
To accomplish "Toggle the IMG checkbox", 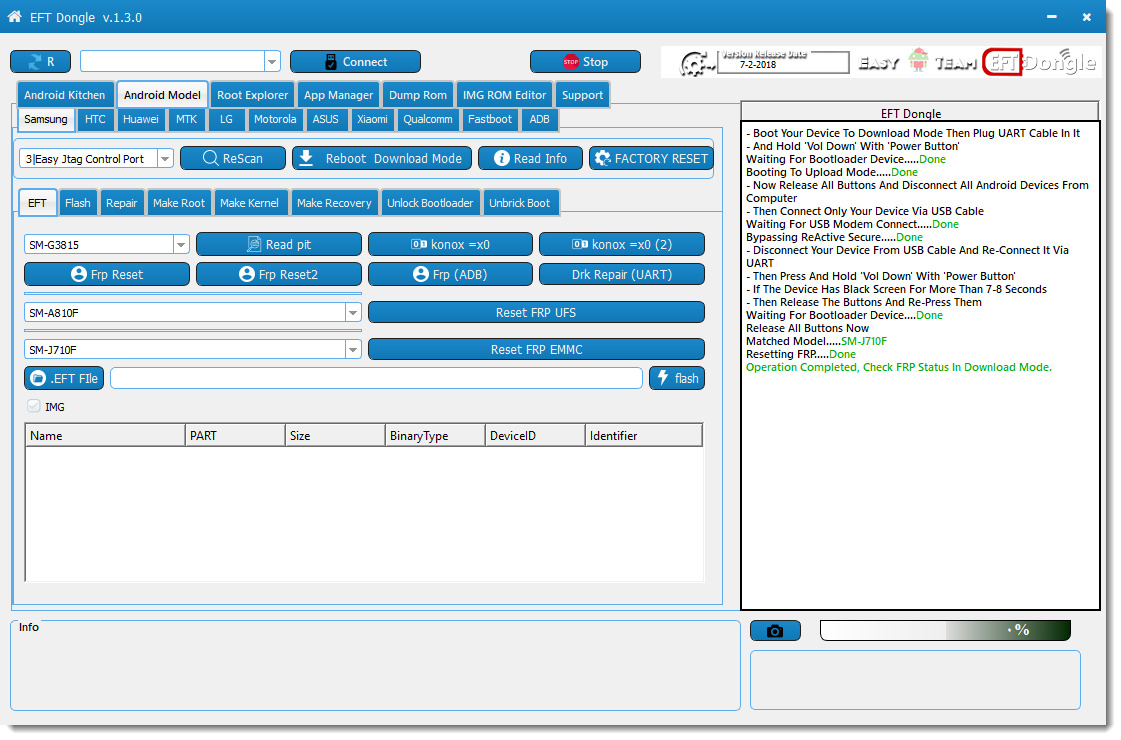I will (34, 406).
